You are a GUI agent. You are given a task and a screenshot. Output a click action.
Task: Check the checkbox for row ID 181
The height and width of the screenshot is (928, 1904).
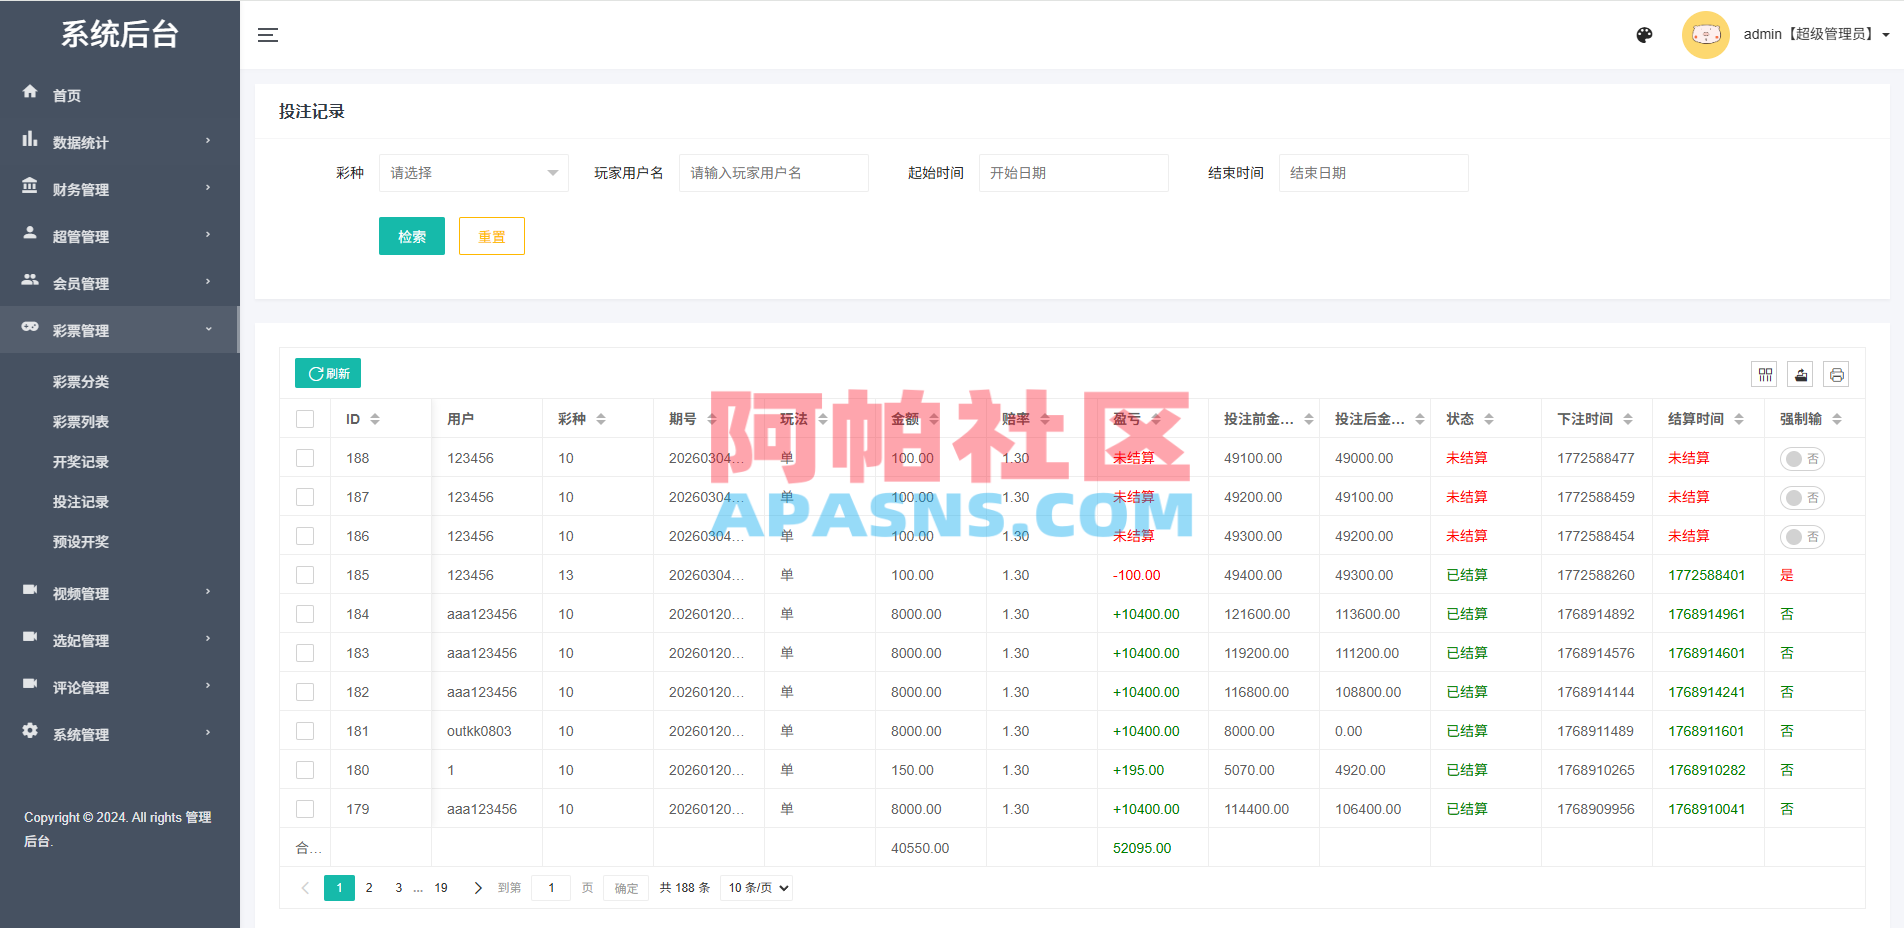pyautogui.click(x=305, y=731)
